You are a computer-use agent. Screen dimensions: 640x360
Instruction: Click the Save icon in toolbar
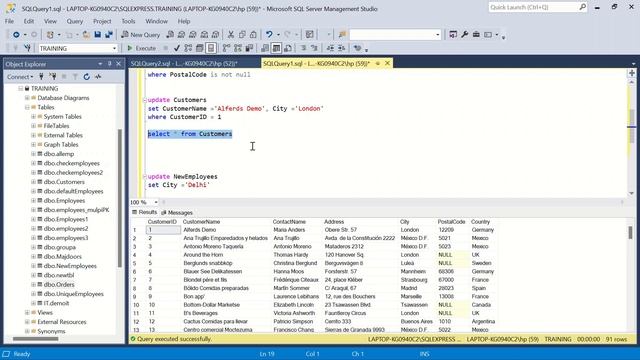pyautogui.click(x=98, y=35)
